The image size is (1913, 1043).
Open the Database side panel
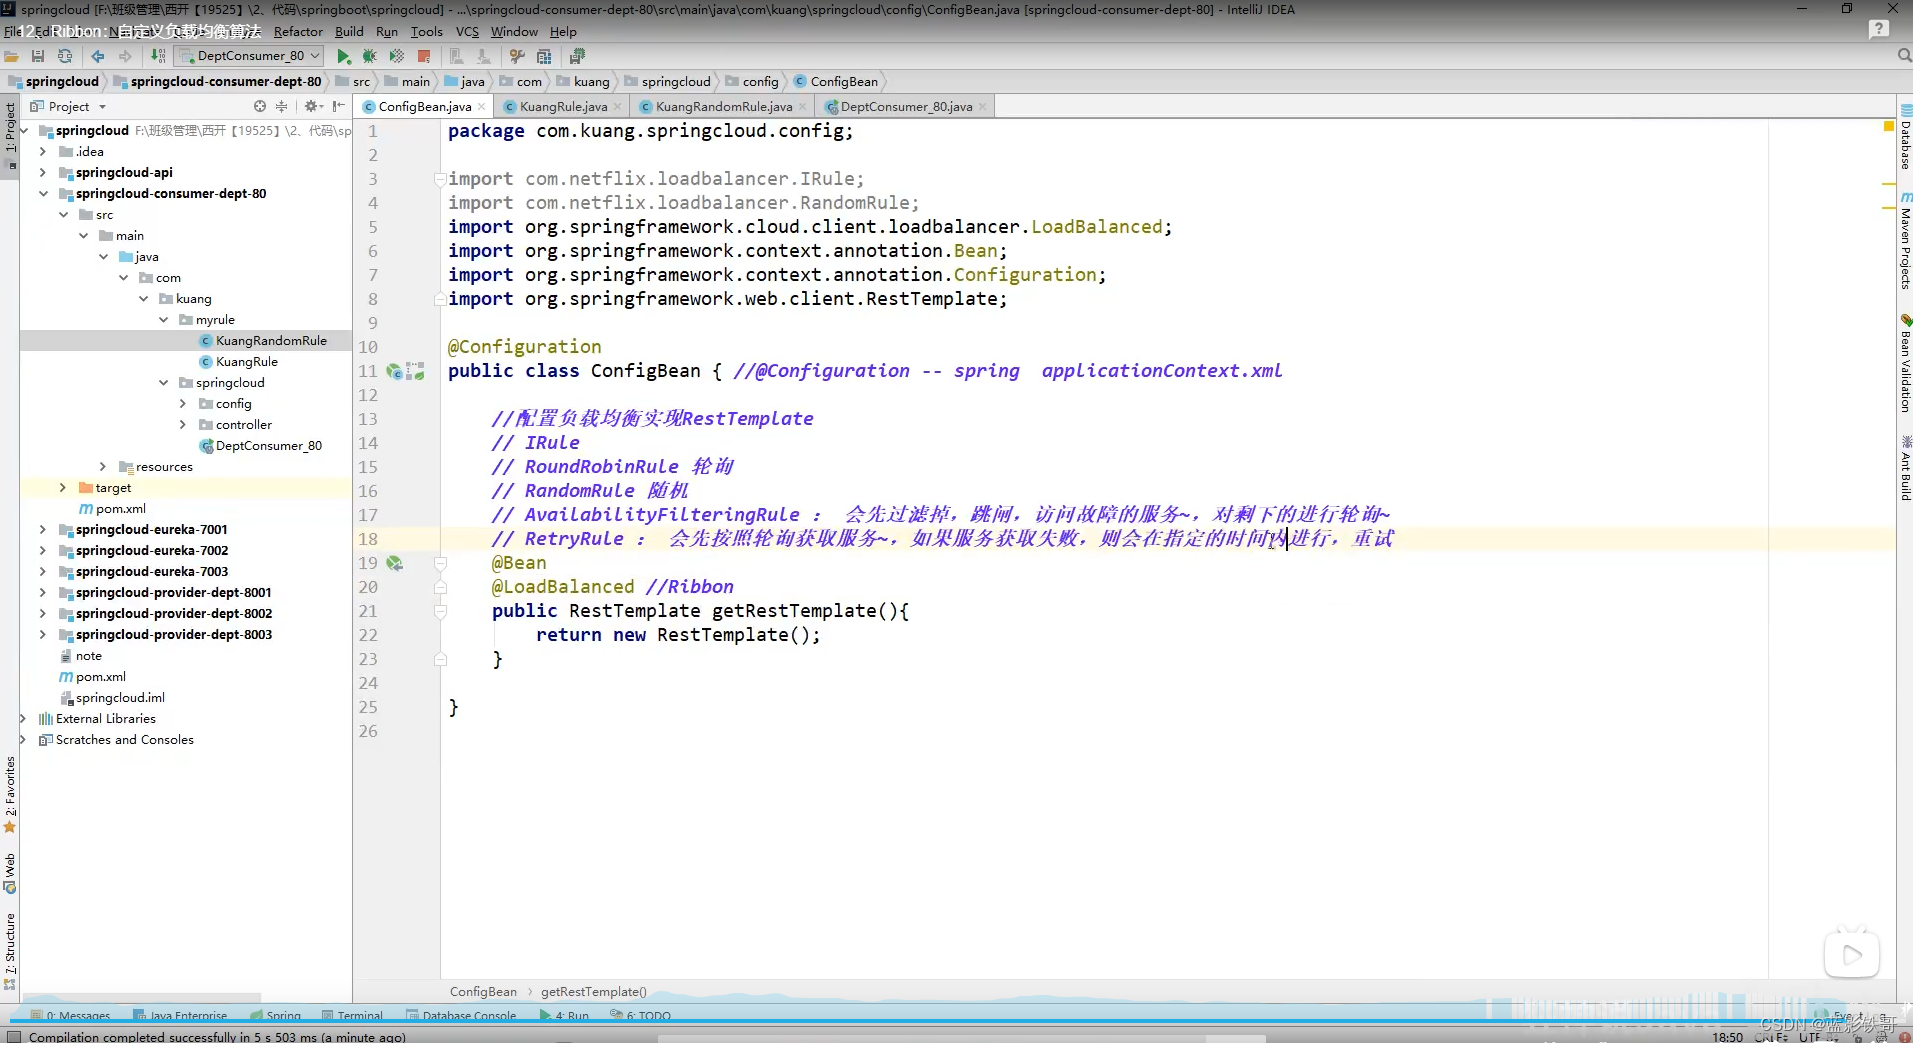point(1905,137)
